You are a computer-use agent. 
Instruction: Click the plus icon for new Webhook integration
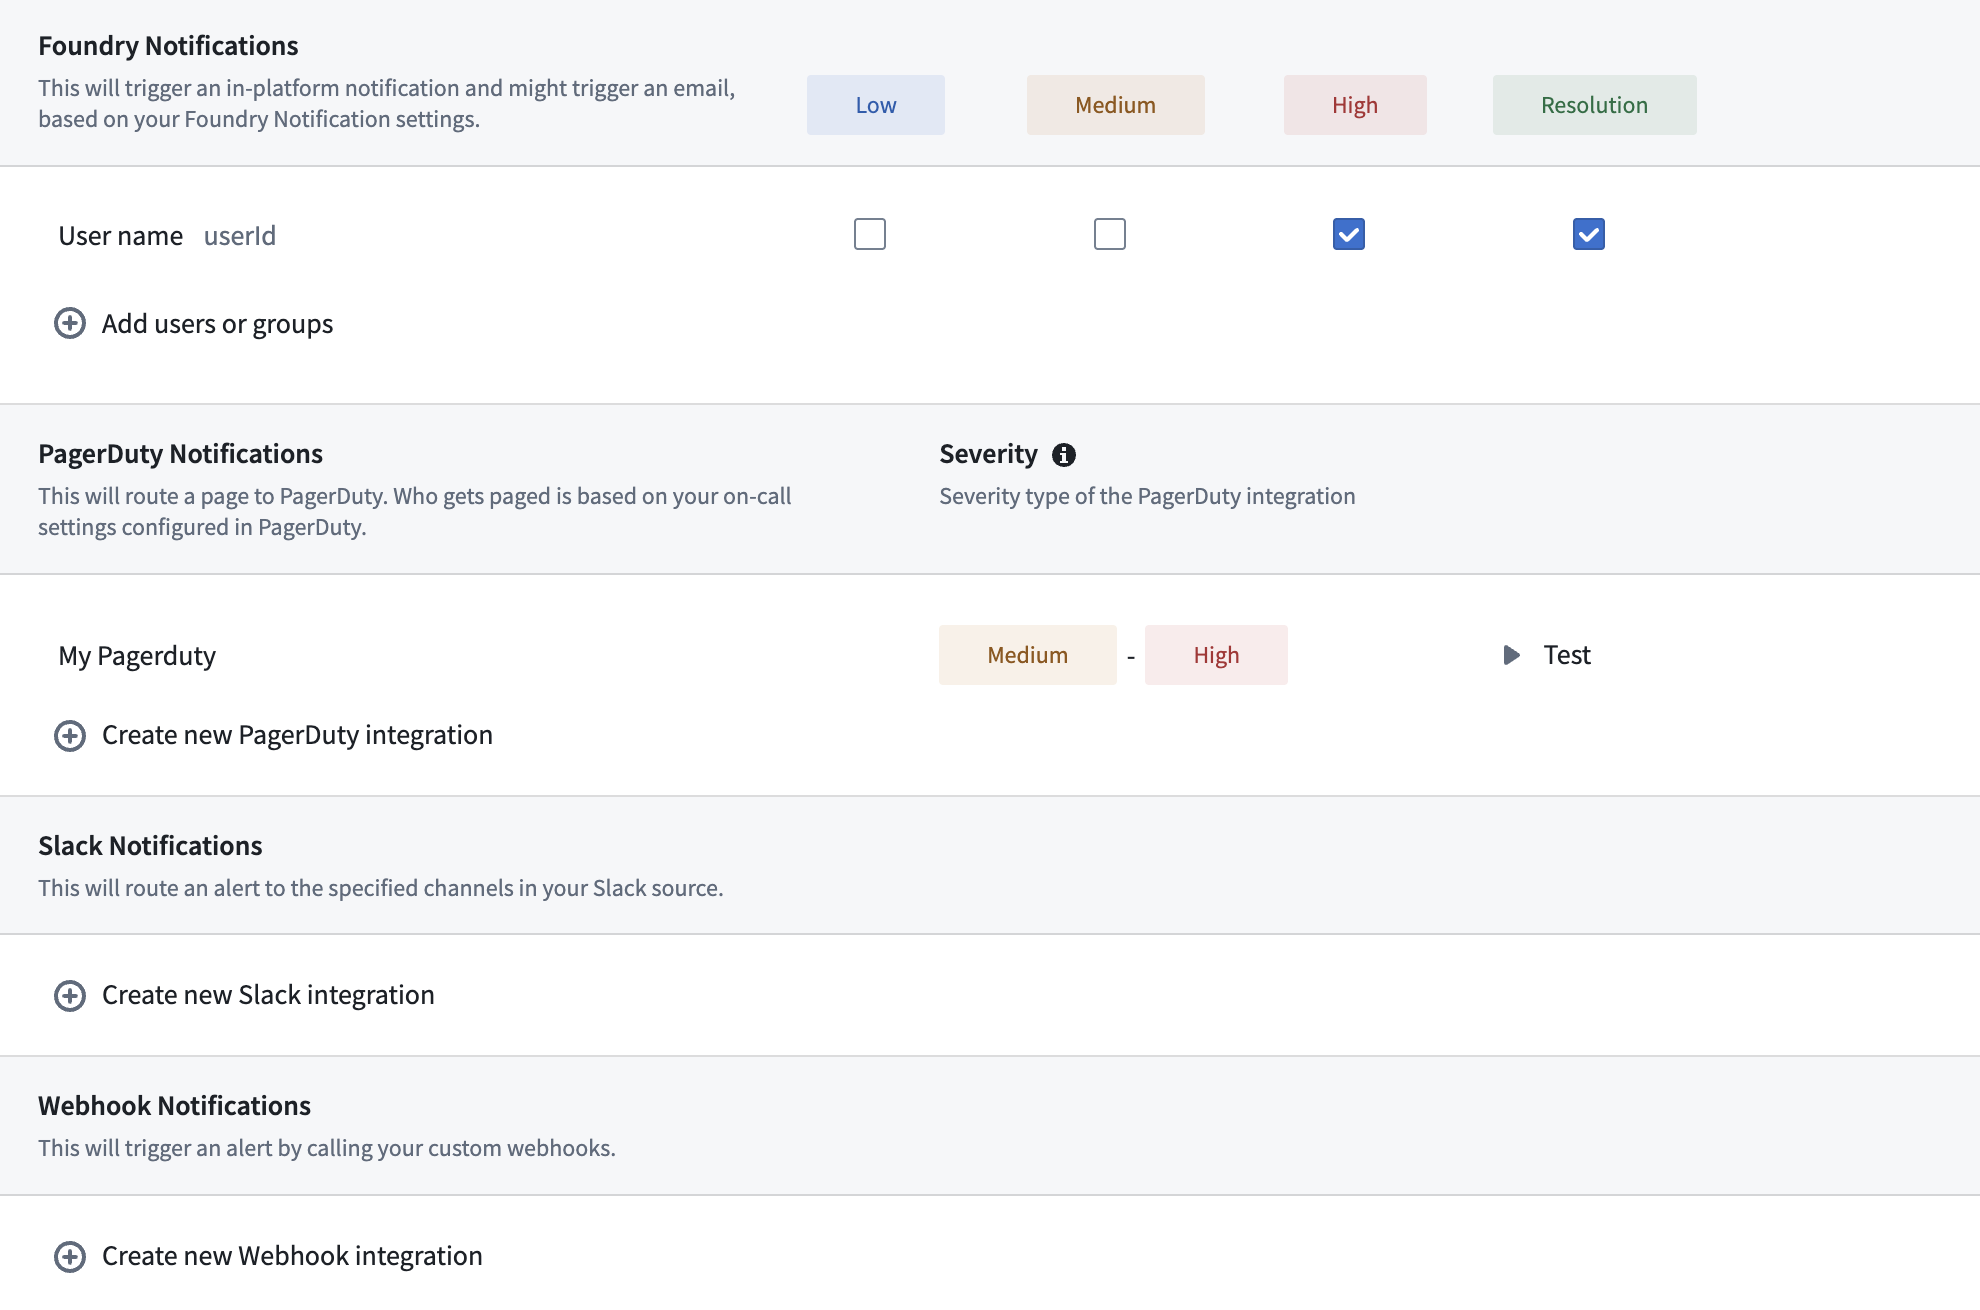(x=70, y=1256)
